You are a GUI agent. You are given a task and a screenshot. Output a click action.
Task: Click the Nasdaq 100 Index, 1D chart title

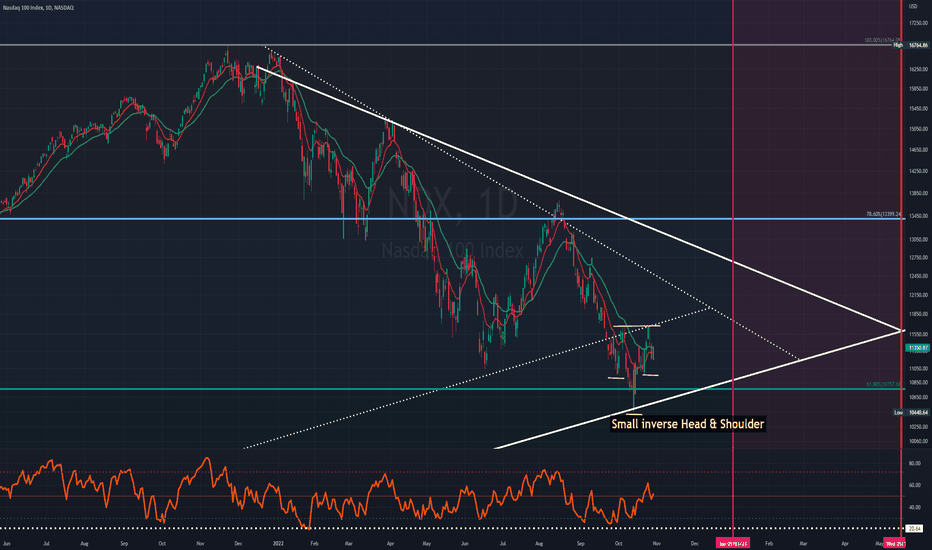39,8
